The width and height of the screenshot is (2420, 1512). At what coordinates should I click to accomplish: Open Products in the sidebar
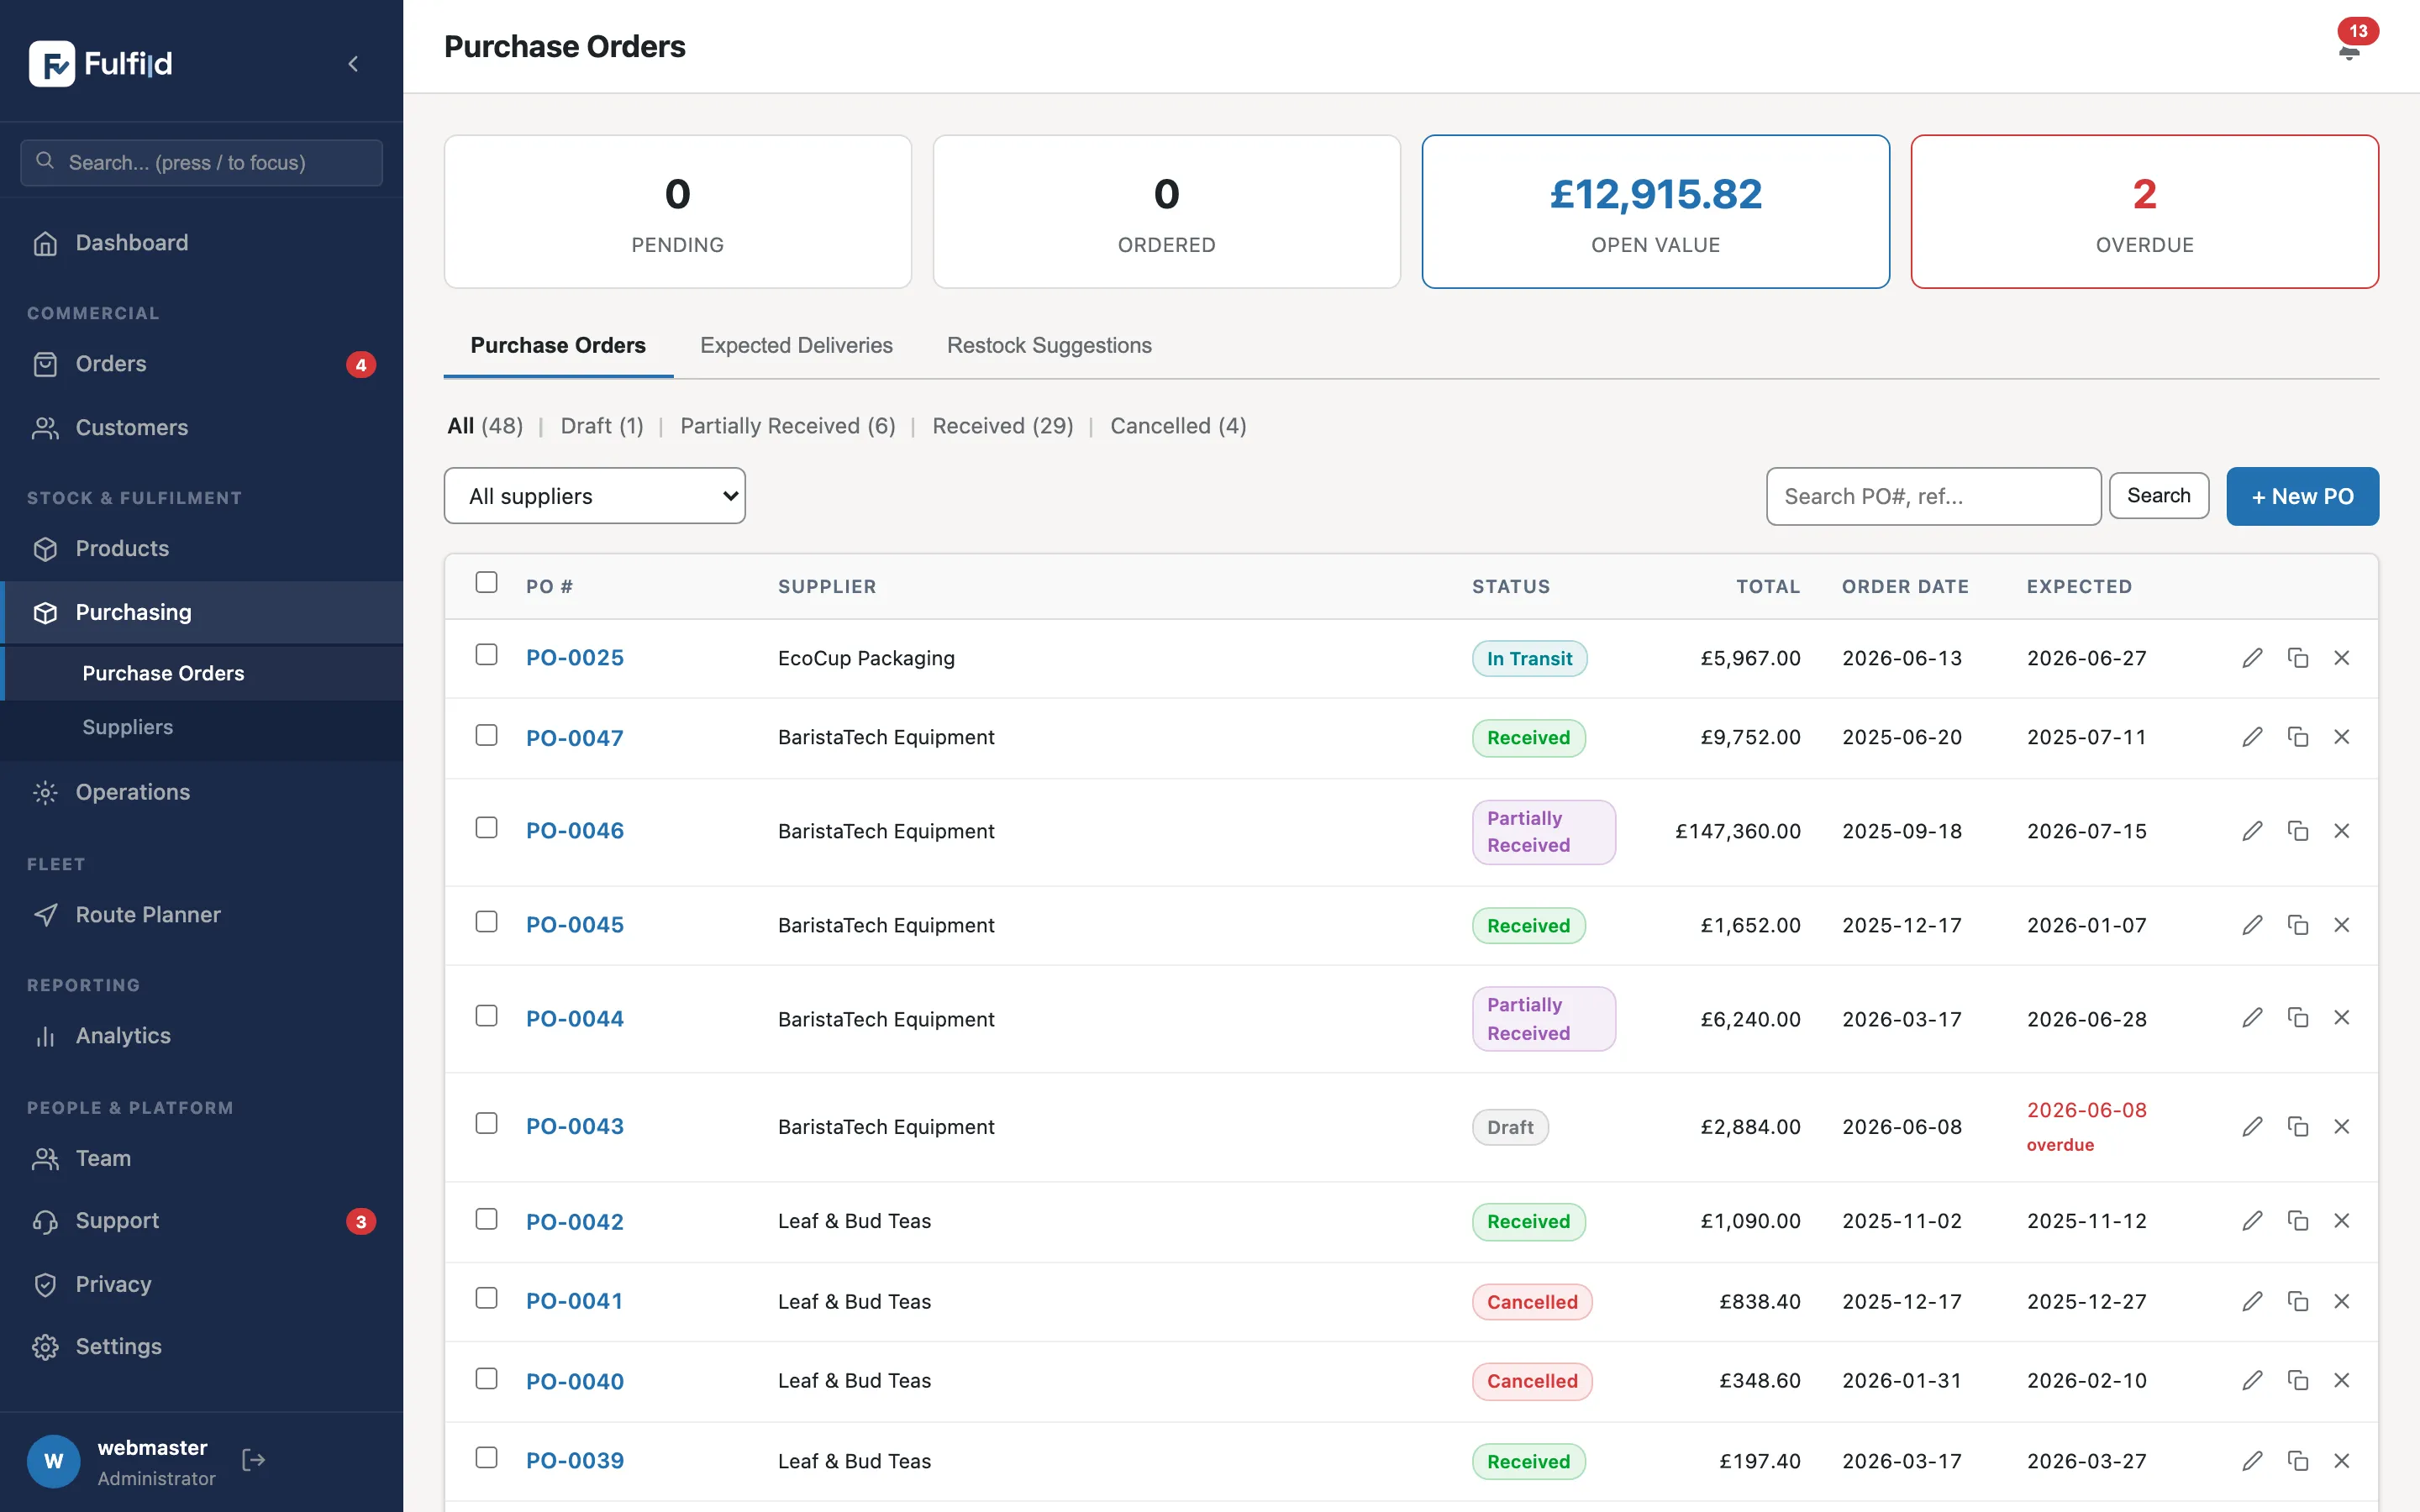pos(201,549)
